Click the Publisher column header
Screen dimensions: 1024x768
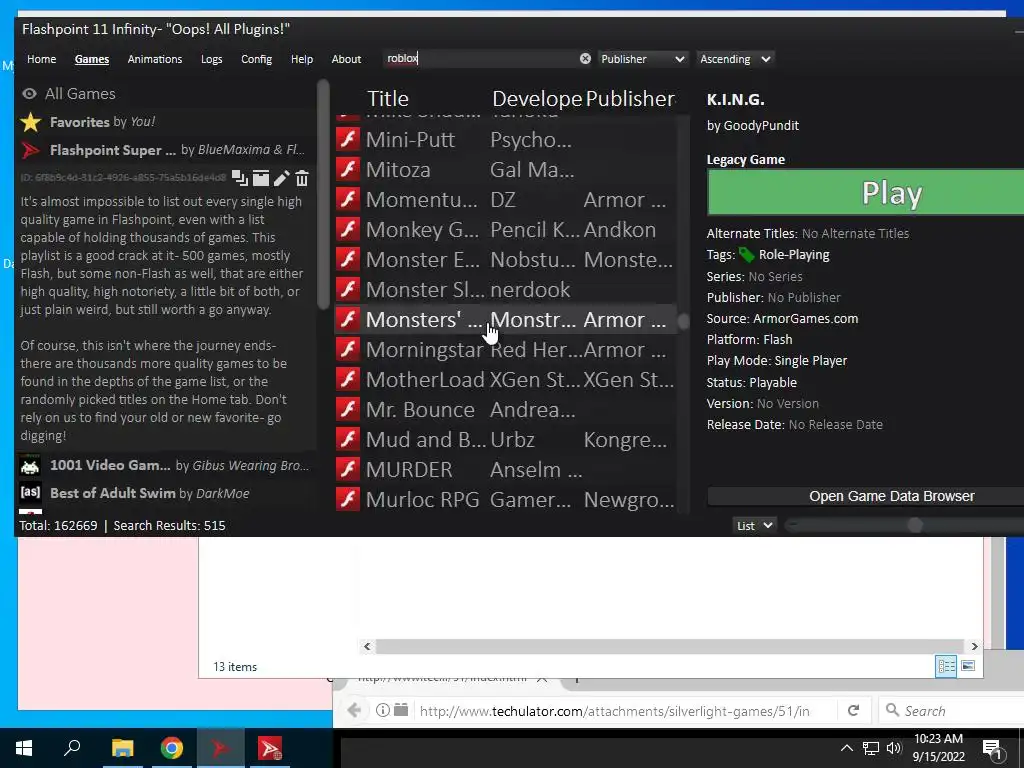click(x=630, y=99)
